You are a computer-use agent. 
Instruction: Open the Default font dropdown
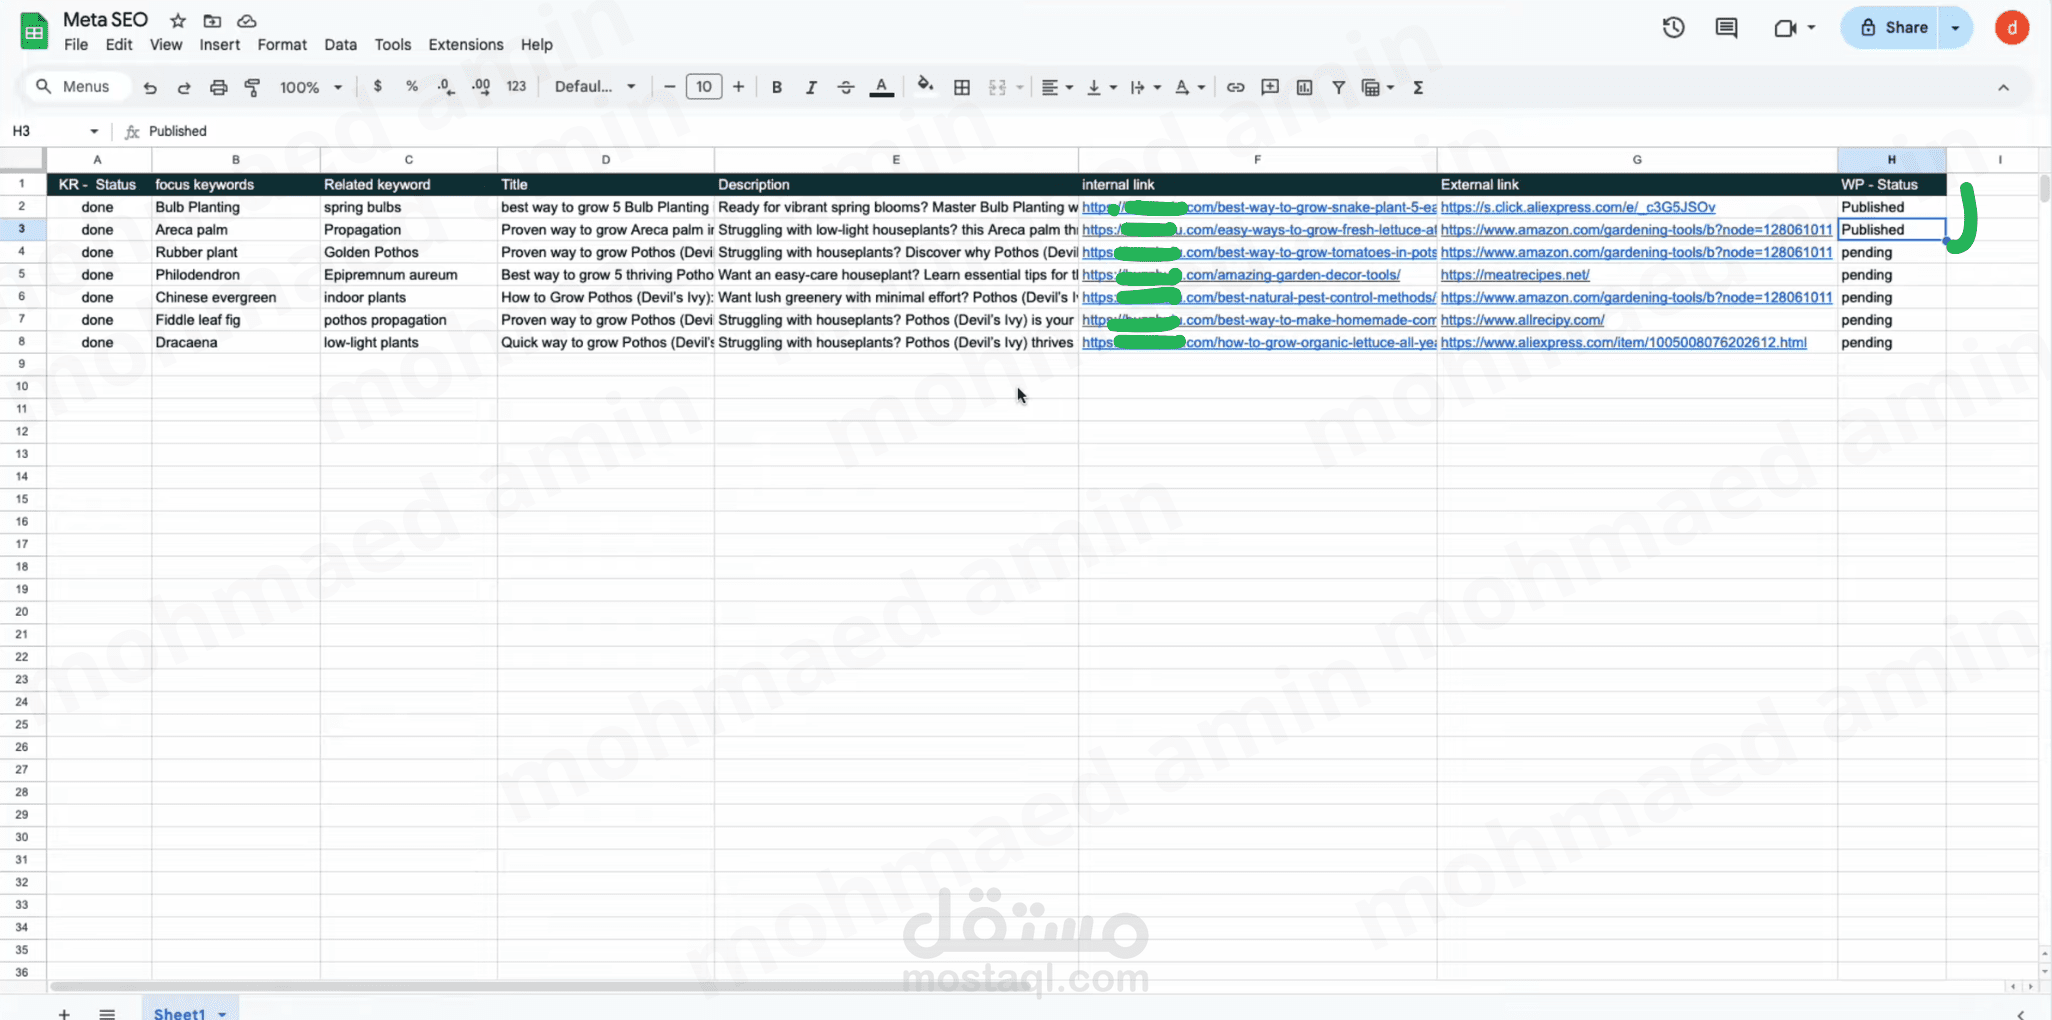pyautogui.click(x=596, y=87)
